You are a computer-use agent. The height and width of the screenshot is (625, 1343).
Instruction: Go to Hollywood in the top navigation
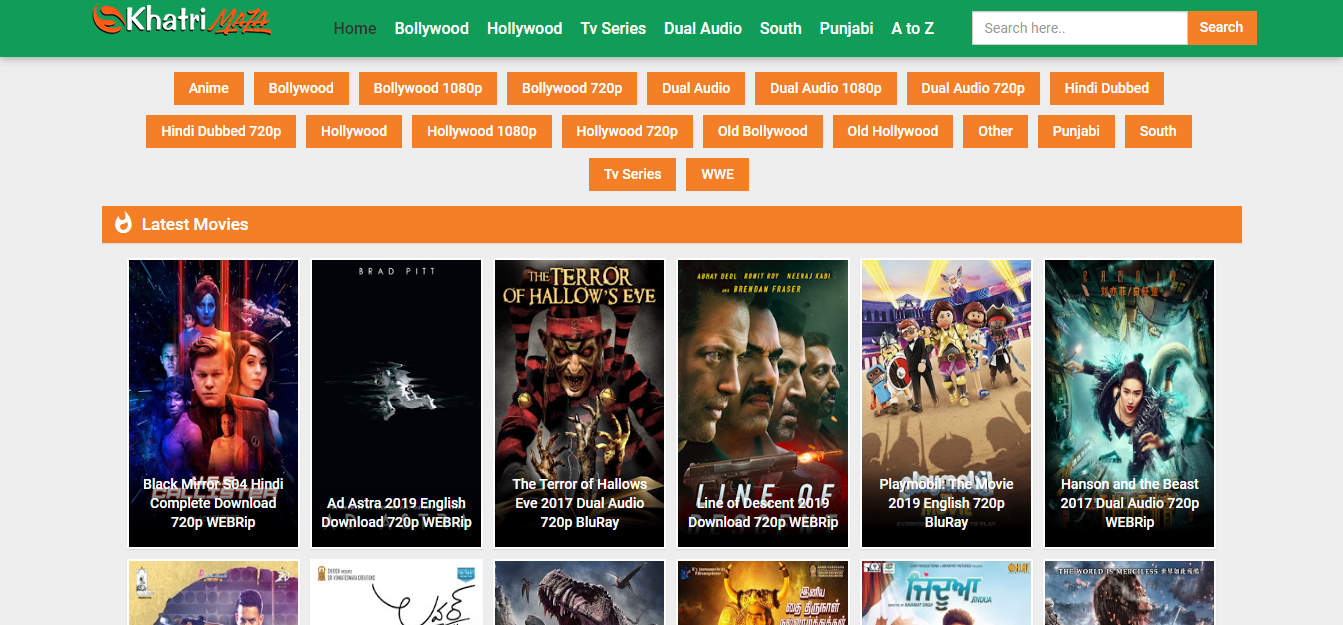(x=525, y=28)
